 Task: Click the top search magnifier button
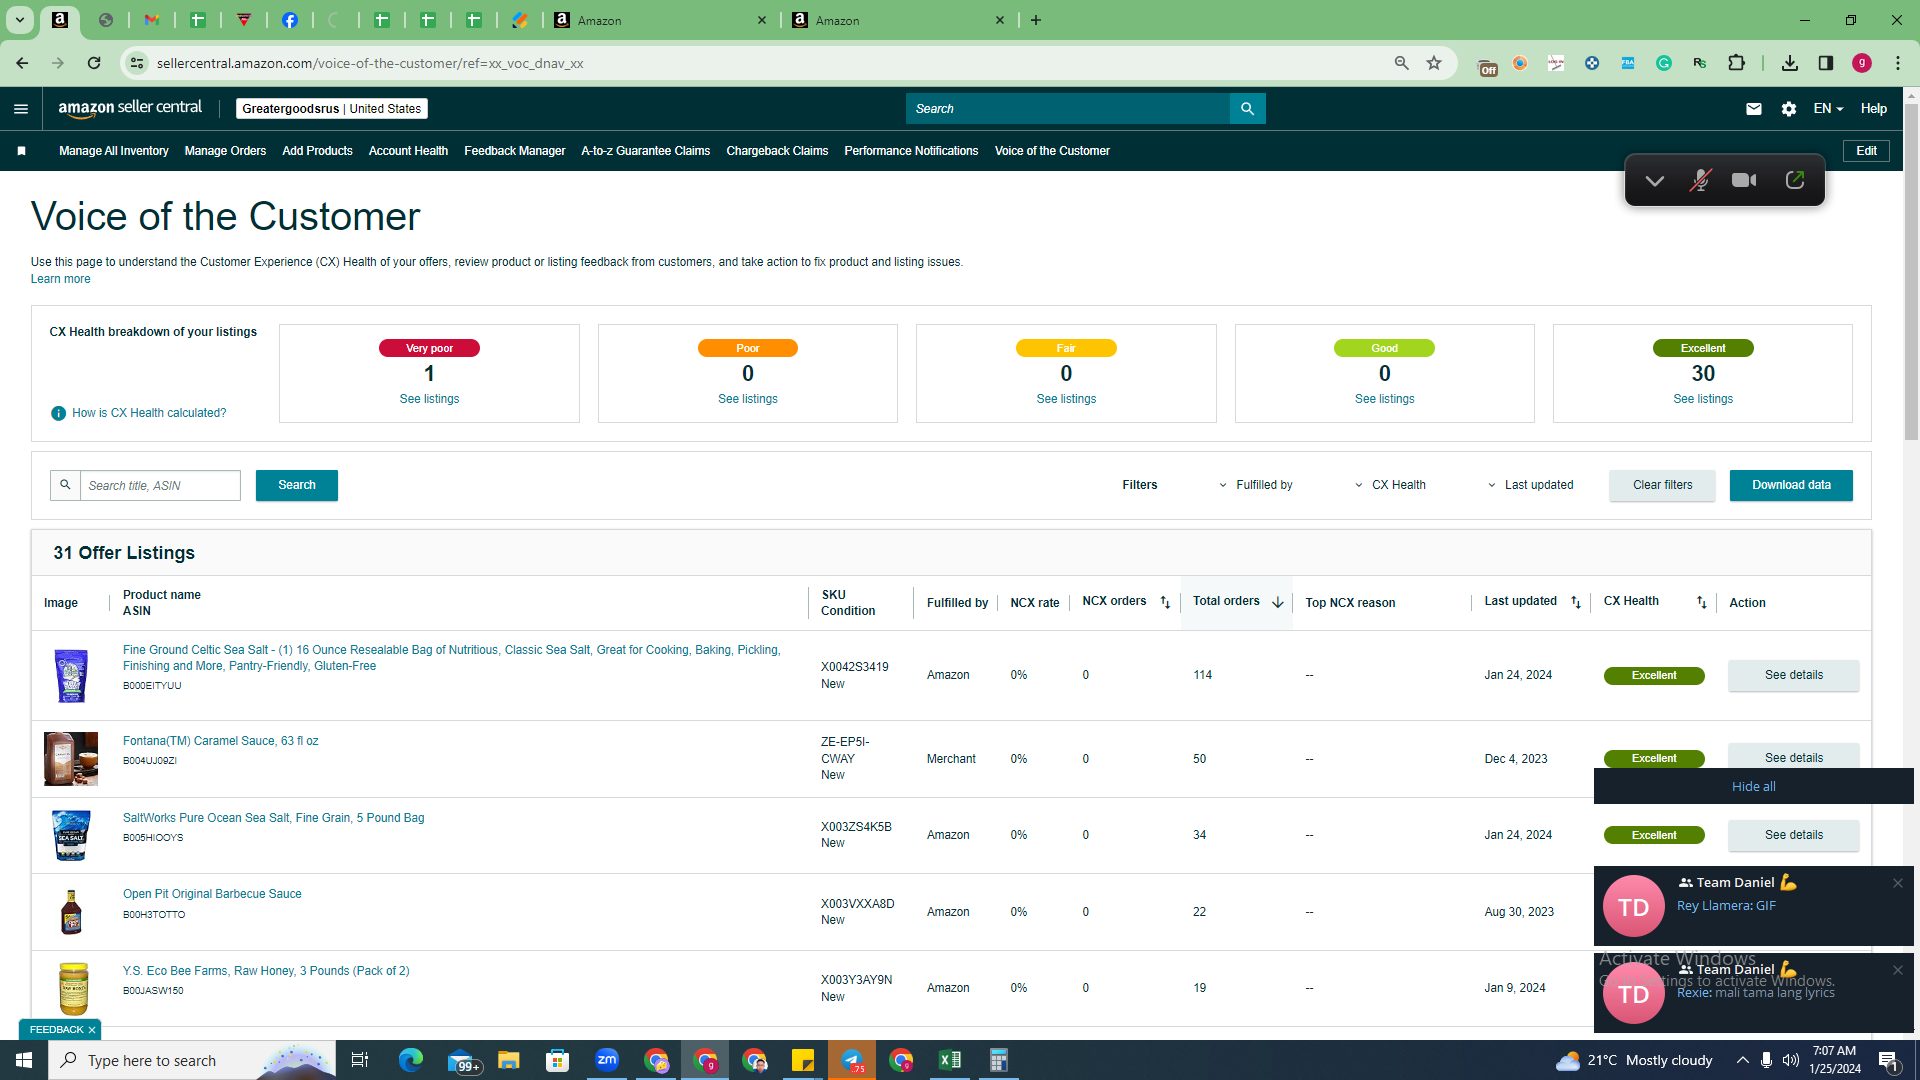click(1247, 109)
